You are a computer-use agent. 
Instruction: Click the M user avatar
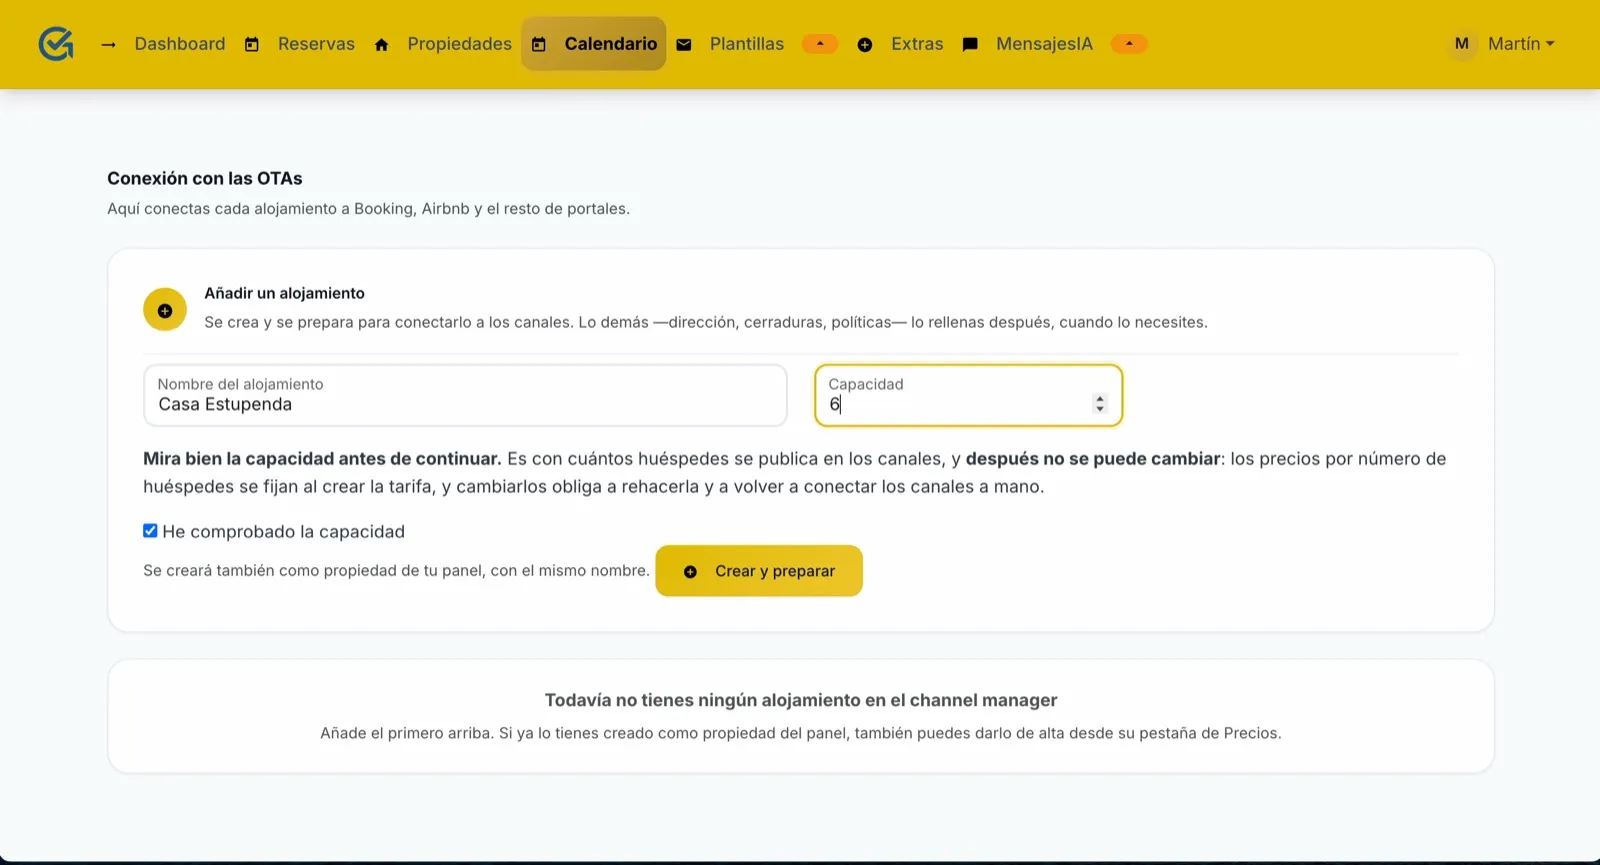(1462, 44)
